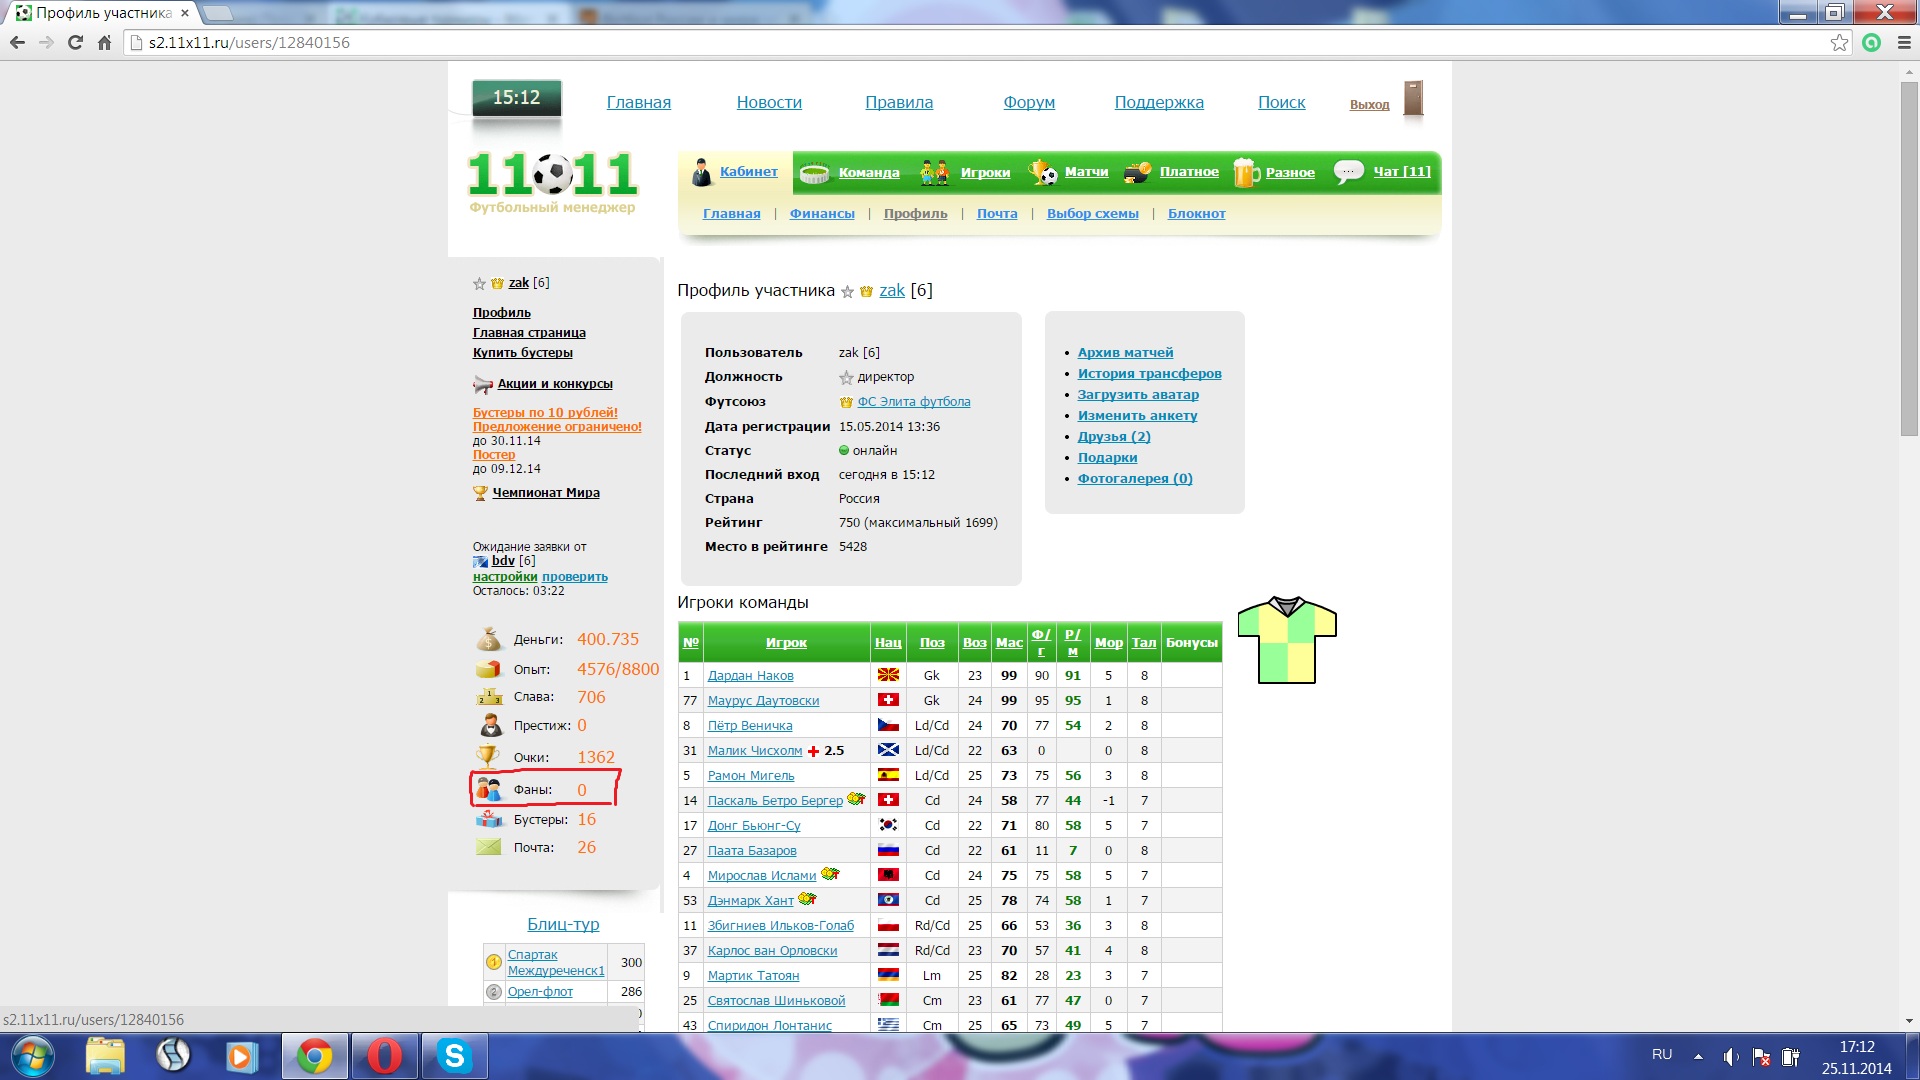
Task: Click the Chrome back arrow button
Action: point(17,42)
